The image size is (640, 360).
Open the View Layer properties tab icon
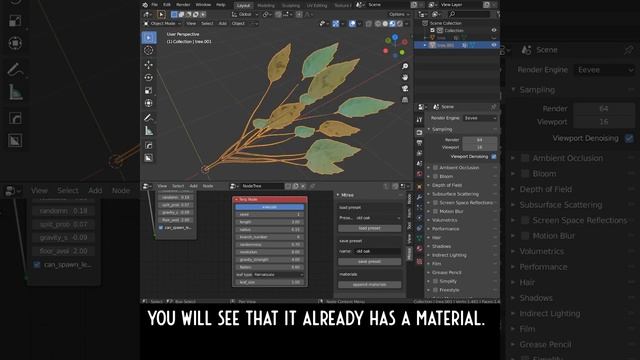(419, 153)
